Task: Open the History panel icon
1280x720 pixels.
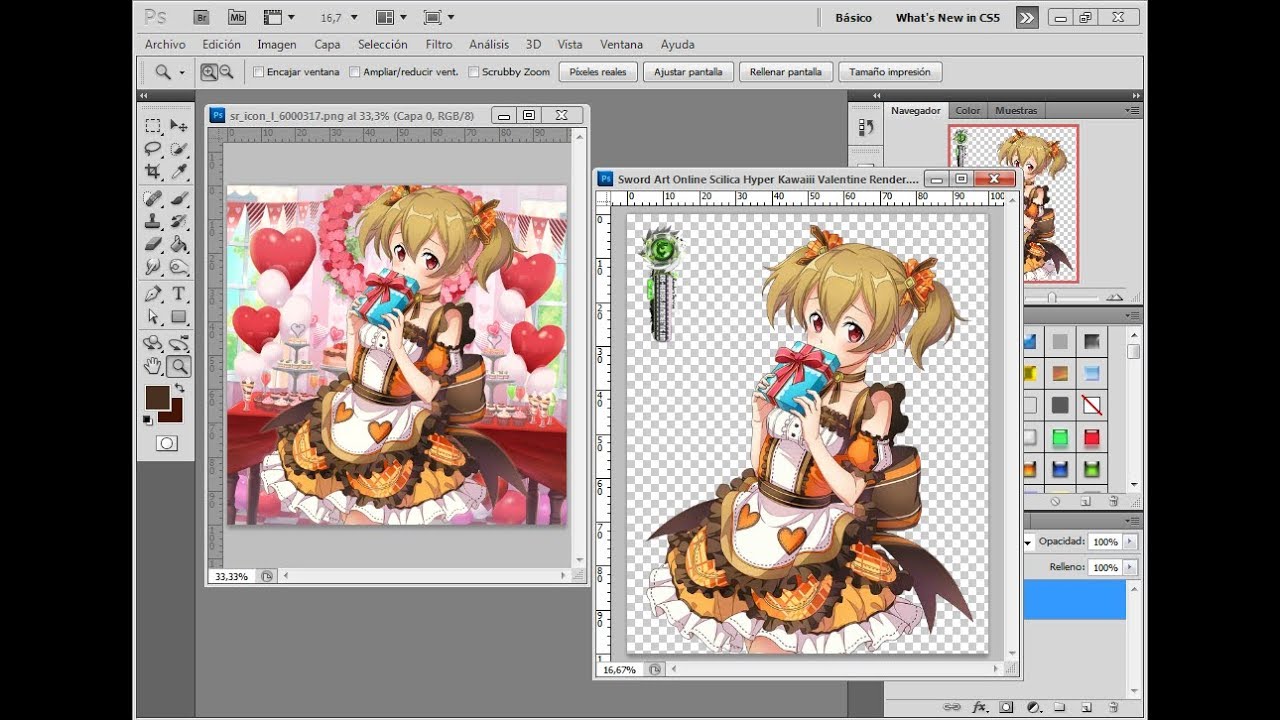Action: [866, 128]
